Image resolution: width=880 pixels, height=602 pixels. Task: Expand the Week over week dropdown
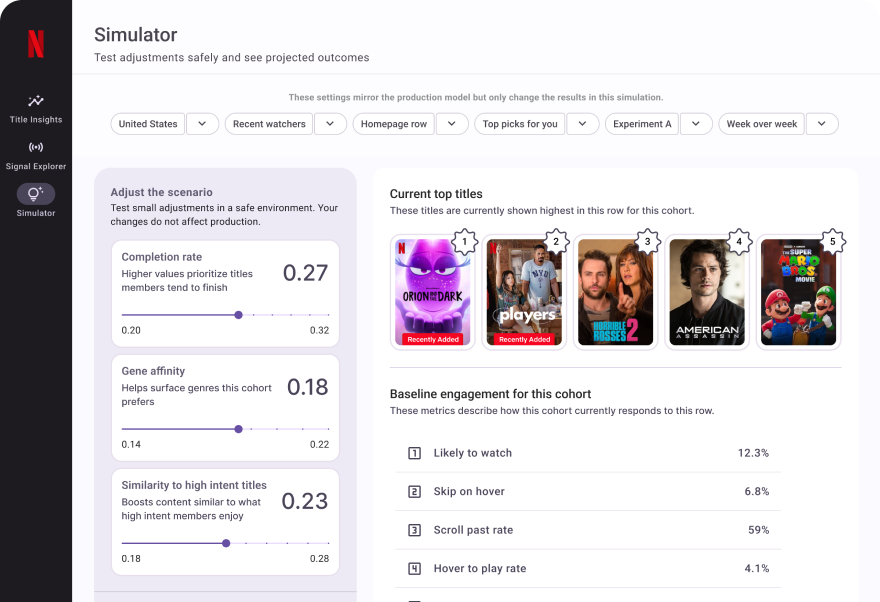click(822, 124)
